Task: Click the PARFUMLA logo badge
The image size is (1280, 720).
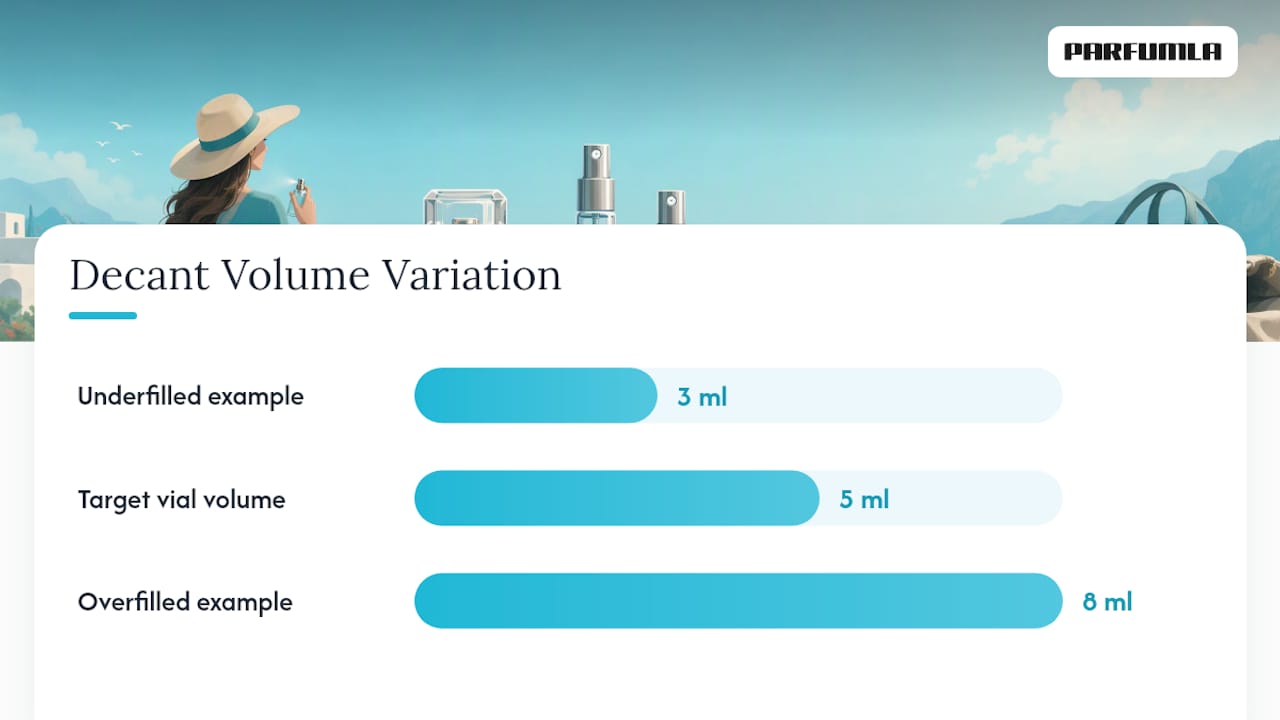Action: [x=1142, y=52]
